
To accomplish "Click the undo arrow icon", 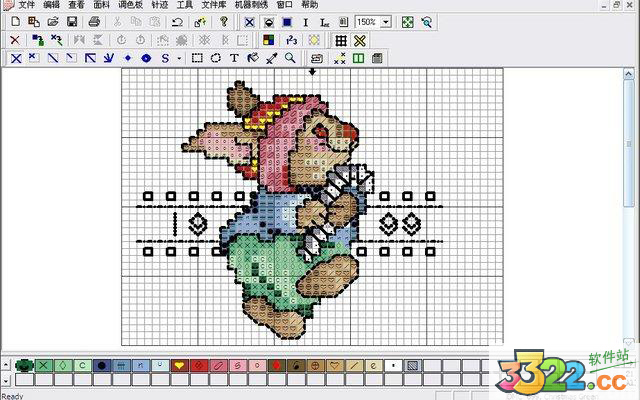I will [x=177, y=22].
